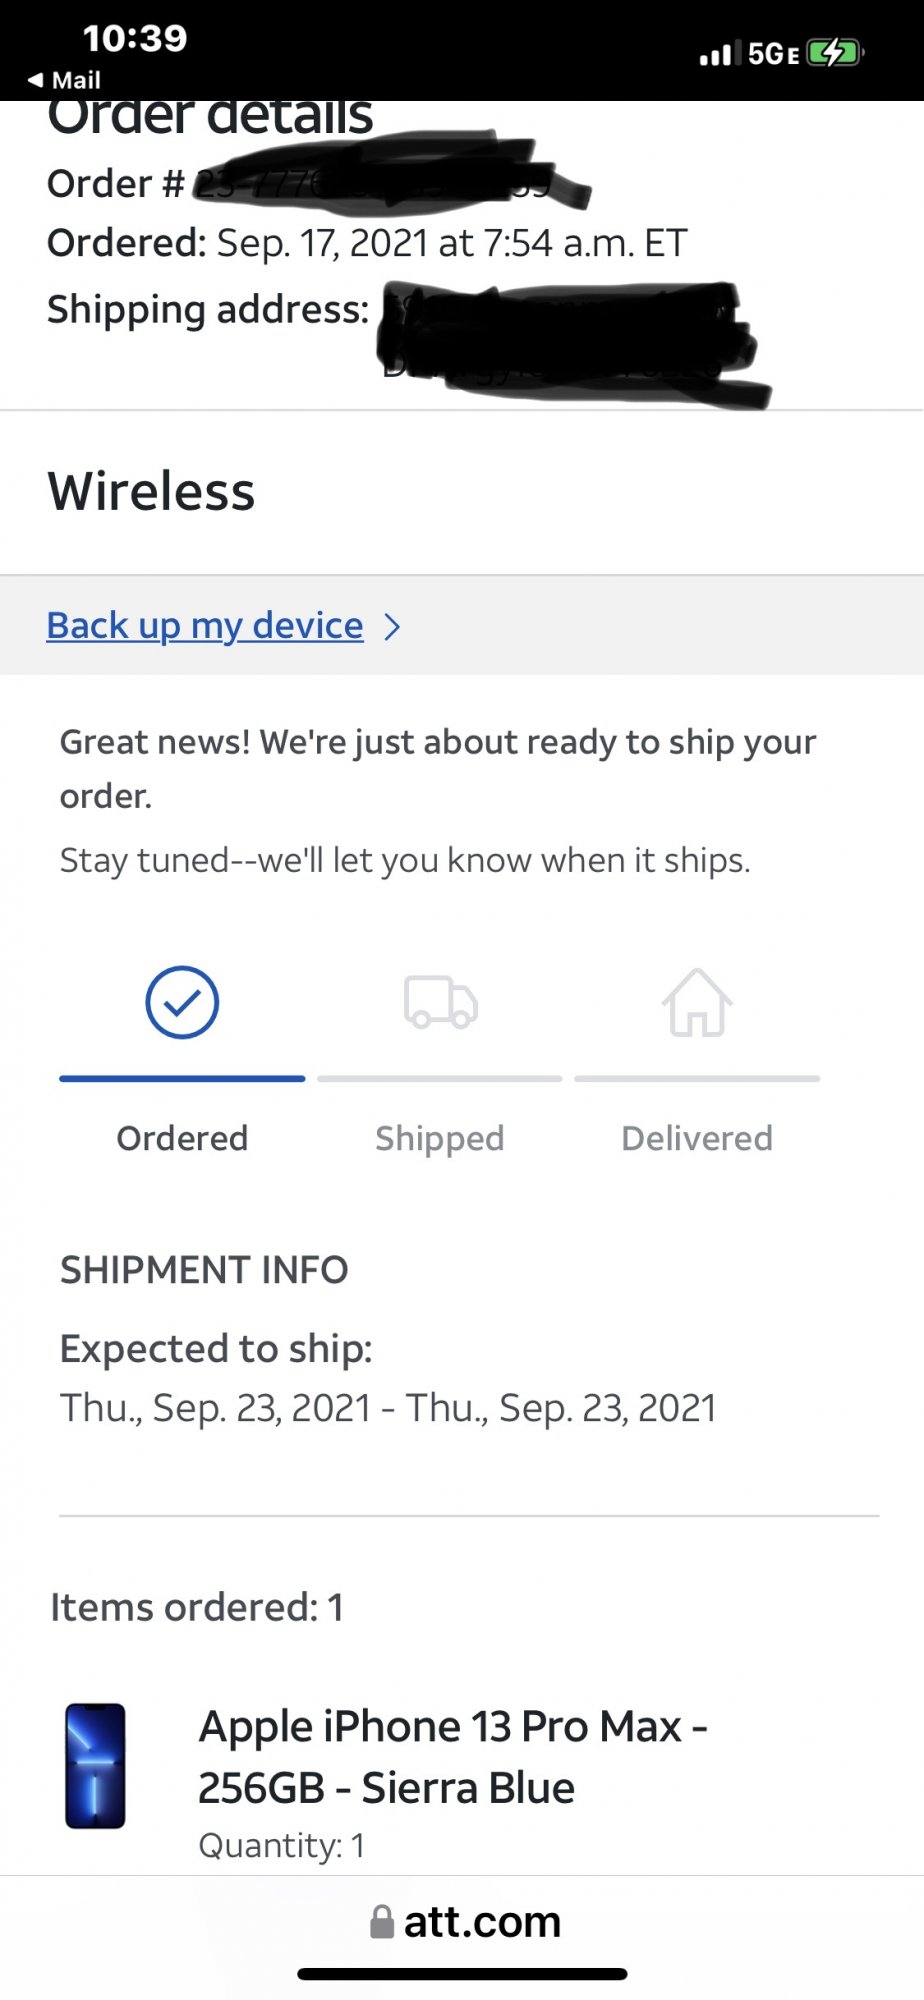This screenshot has width=924, height=2000.
Task: Tap the Shipped truck icon
Action: [440, 1002]
